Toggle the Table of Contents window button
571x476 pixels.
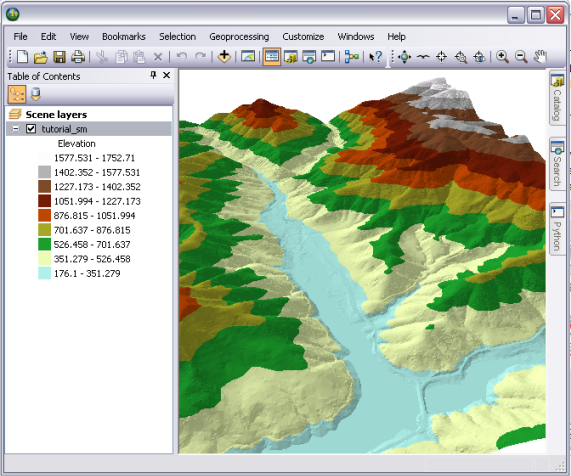coord(272,57)
